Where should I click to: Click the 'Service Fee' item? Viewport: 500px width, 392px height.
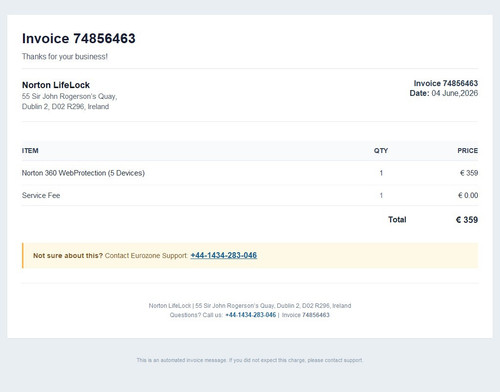pyautogui.click(x=41, y=195)
